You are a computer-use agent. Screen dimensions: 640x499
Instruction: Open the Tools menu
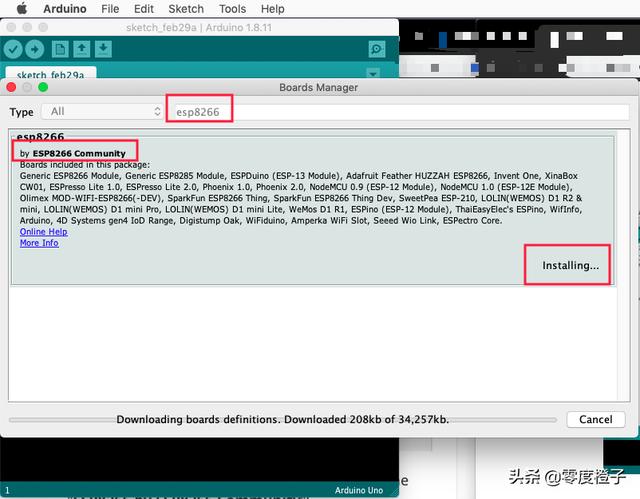(x=232, y=9)
